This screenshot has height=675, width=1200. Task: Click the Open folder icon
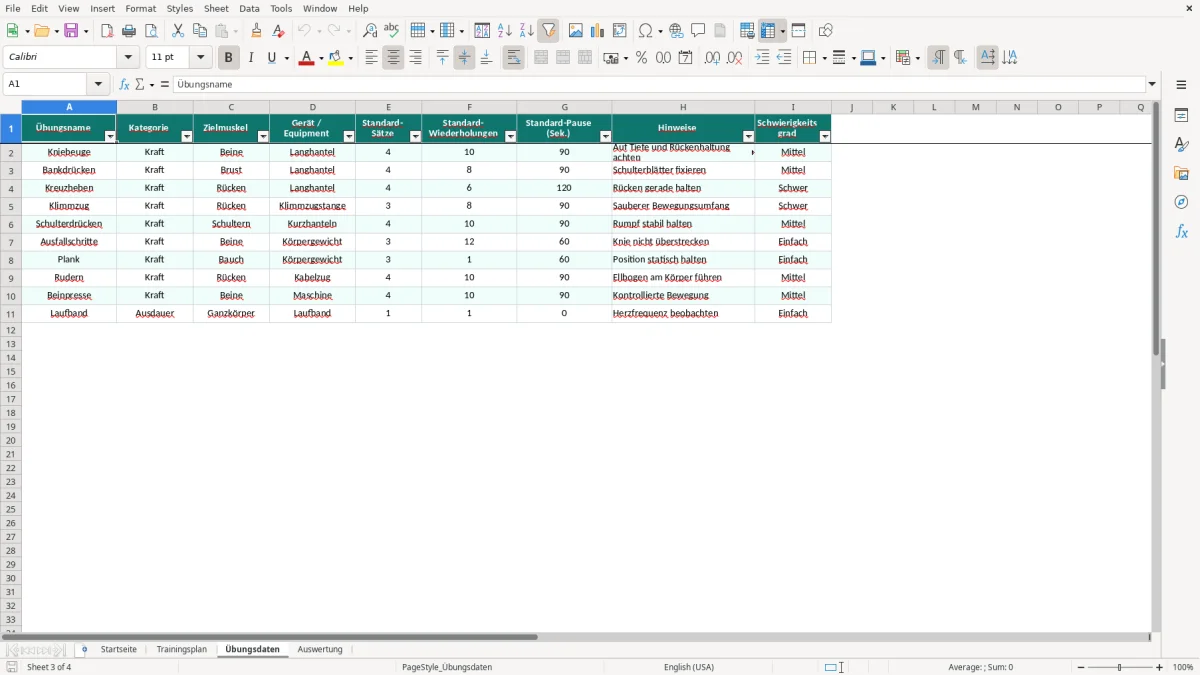pyautogui.click(x=41, y=31)
